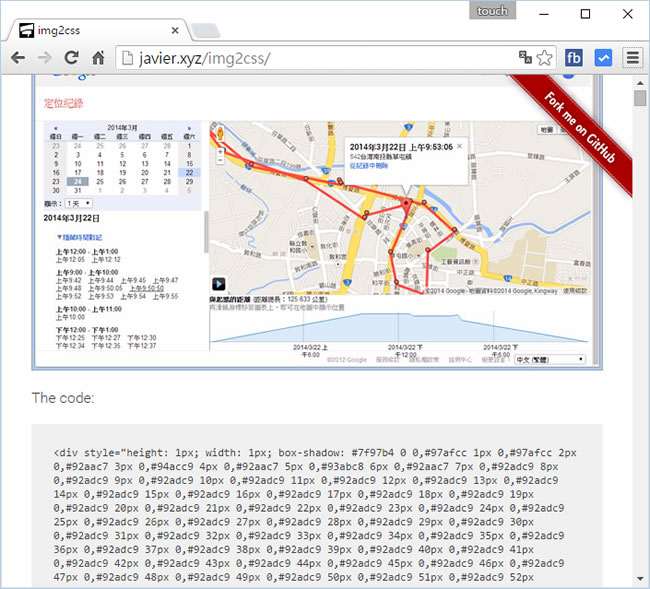Viewport: 650px width, 589px height.
Task: Click the translate icon in the address bar
Action: click(525, 58)
